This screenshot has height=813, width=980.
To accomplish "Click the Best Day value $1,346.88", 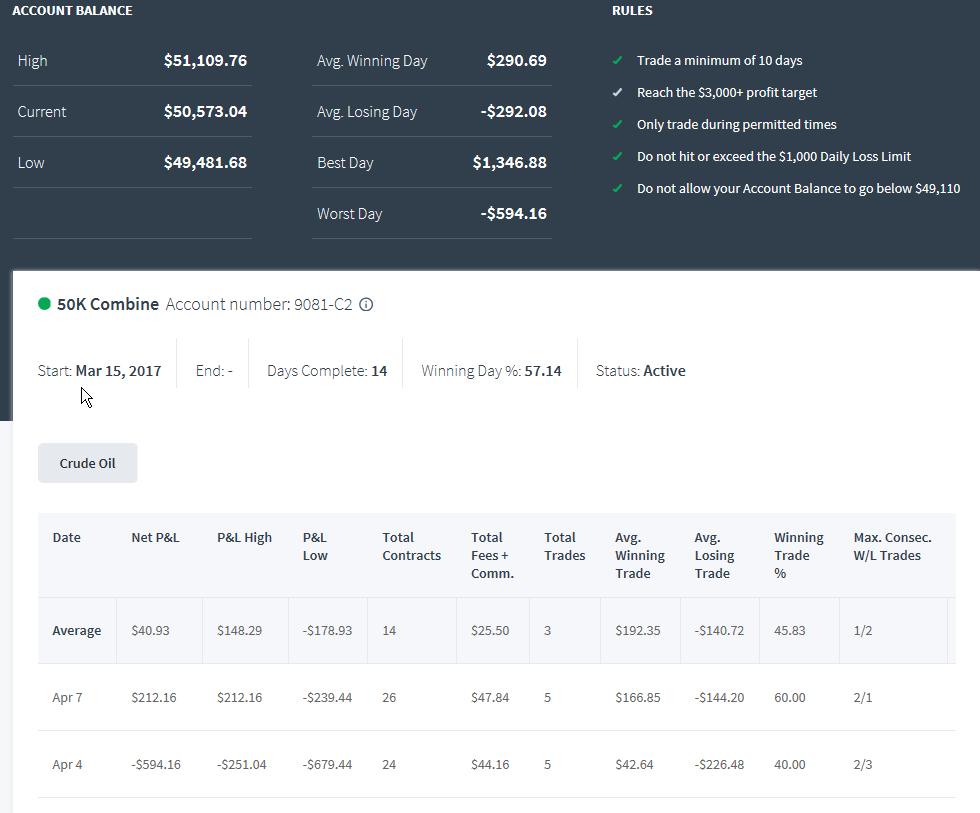I will click(x=509, y=162).
